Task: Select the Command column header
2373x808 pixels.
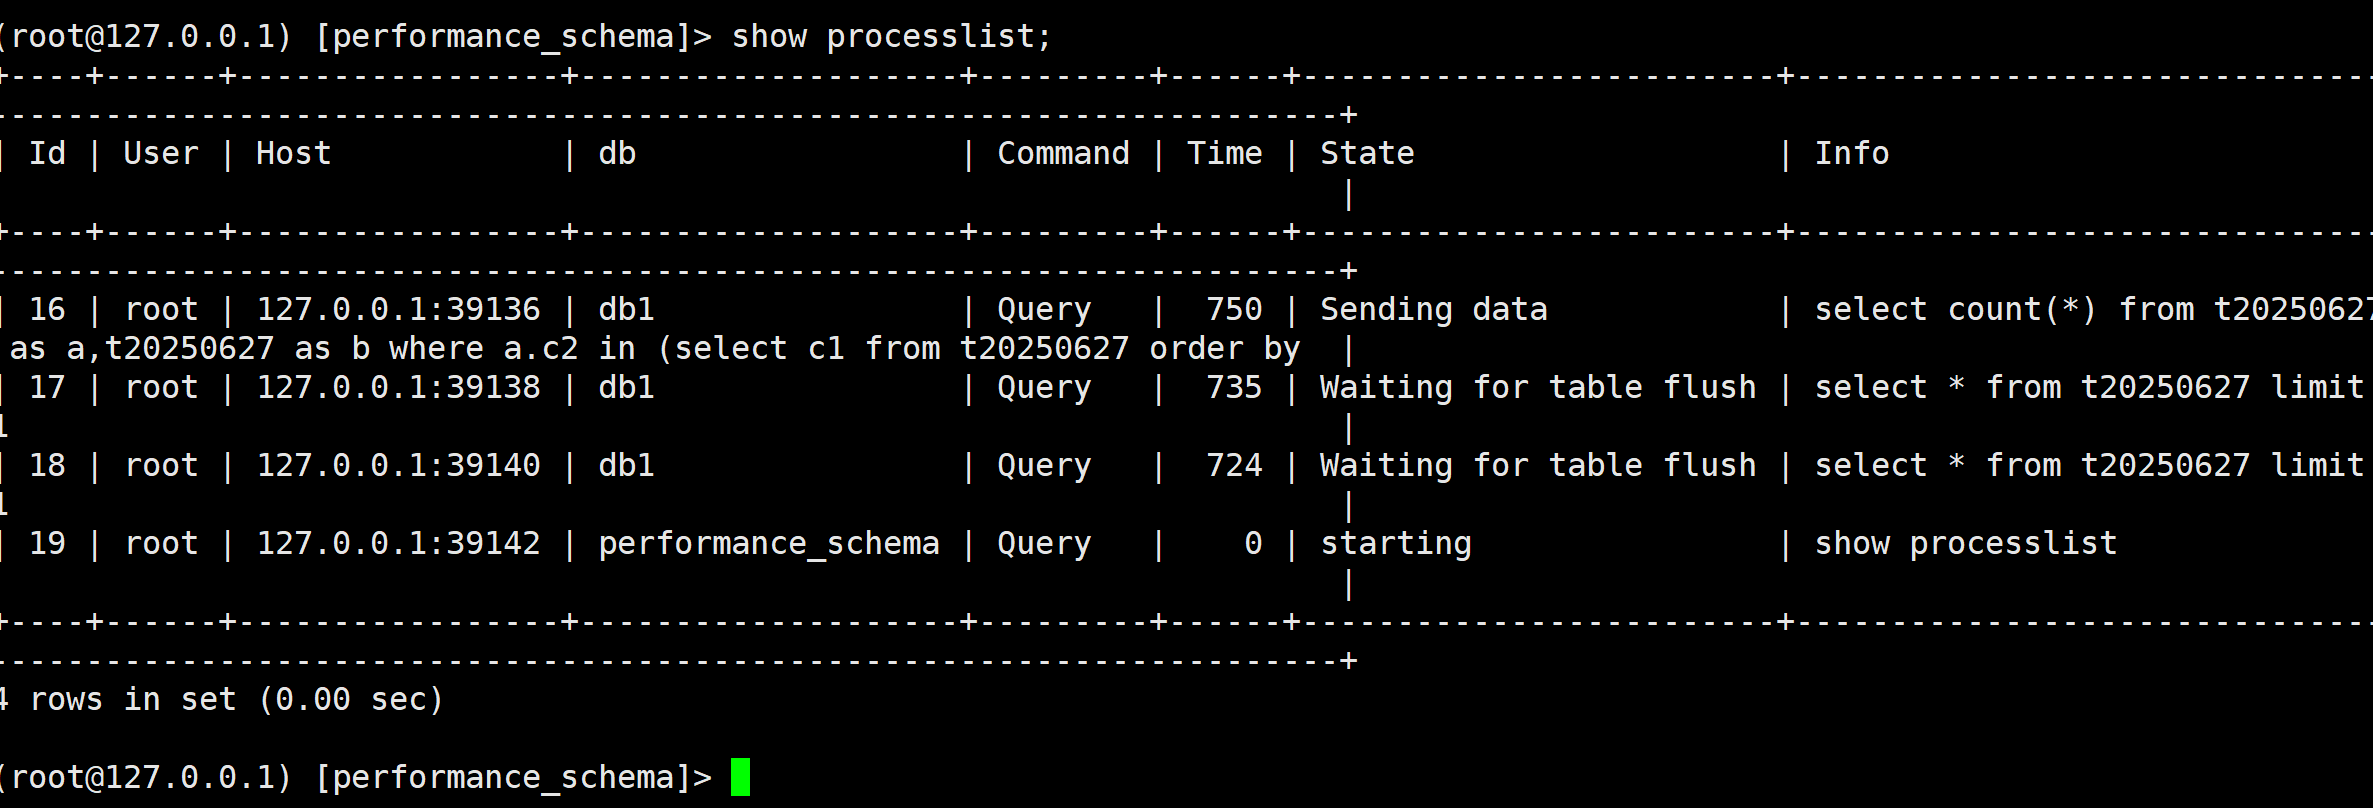Action: (x=1063, y=153)
